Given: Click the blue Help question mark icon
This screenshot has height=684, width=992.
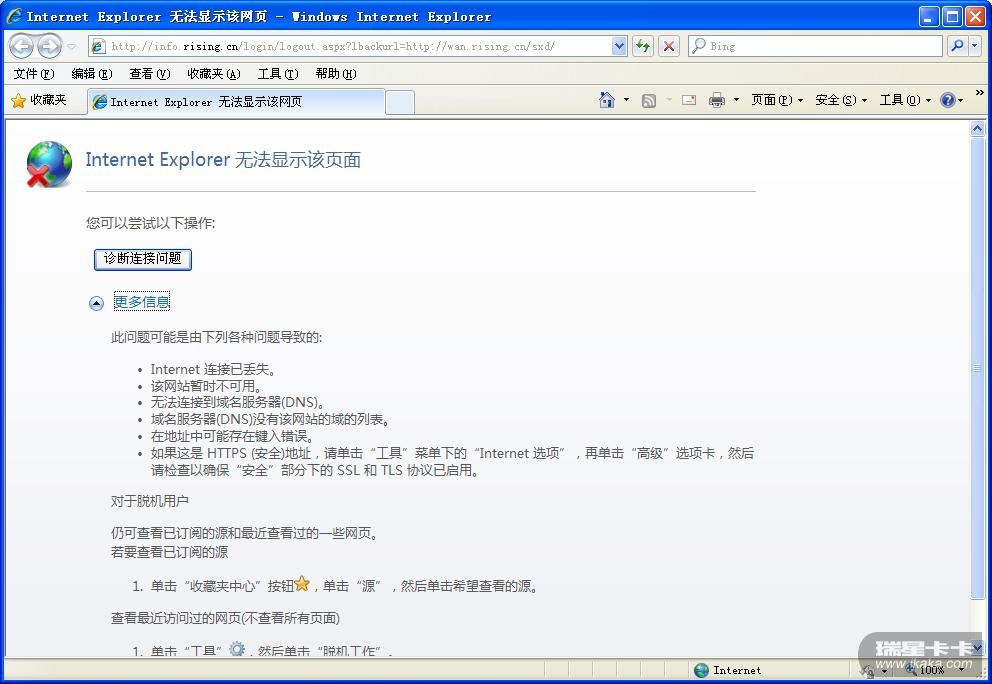Looking at the screenshot, I should pos(948,100).
